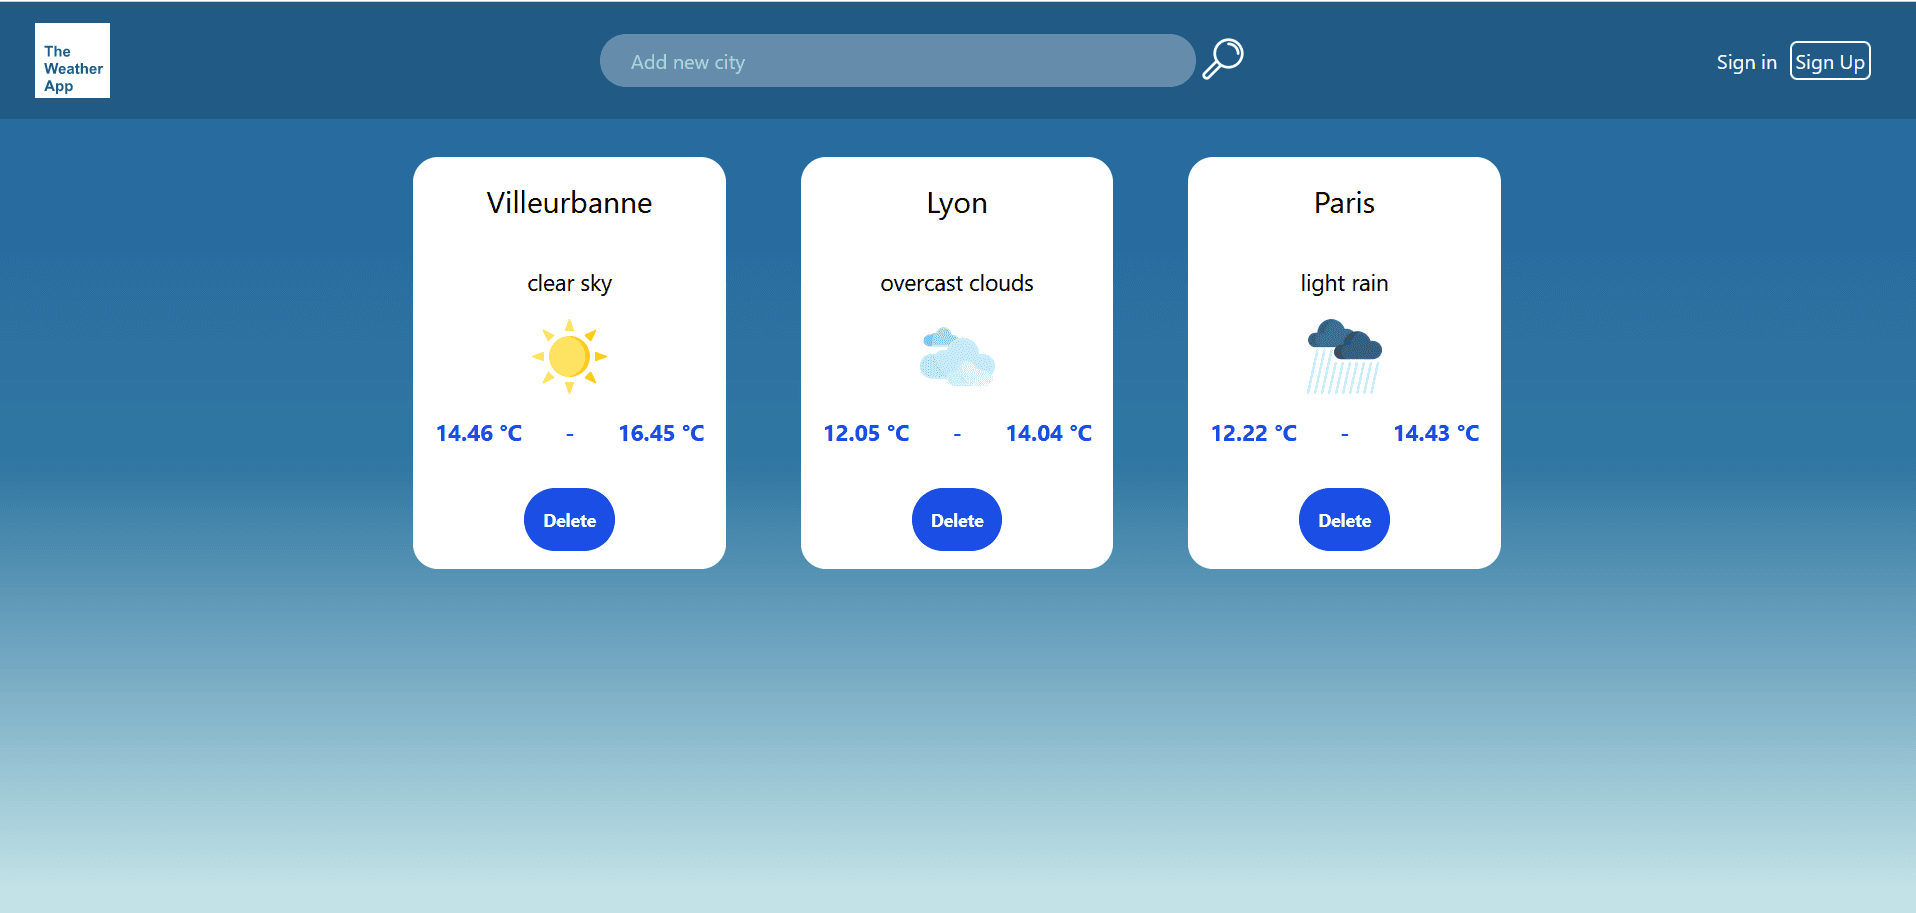Delete the Villeurbanne city card
This screenshot has width=1916, height=913.
pos(569,520)
